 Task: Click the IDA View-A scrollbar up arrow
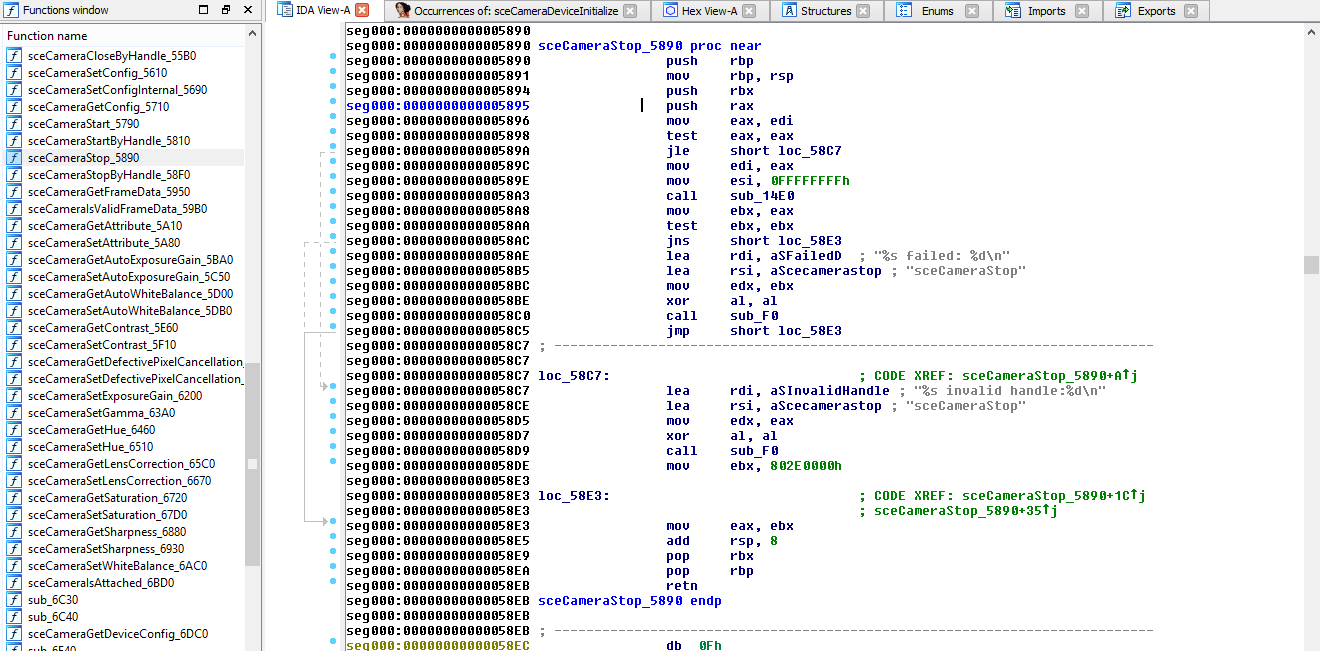pyautogui.click(x=1311, y=30)
